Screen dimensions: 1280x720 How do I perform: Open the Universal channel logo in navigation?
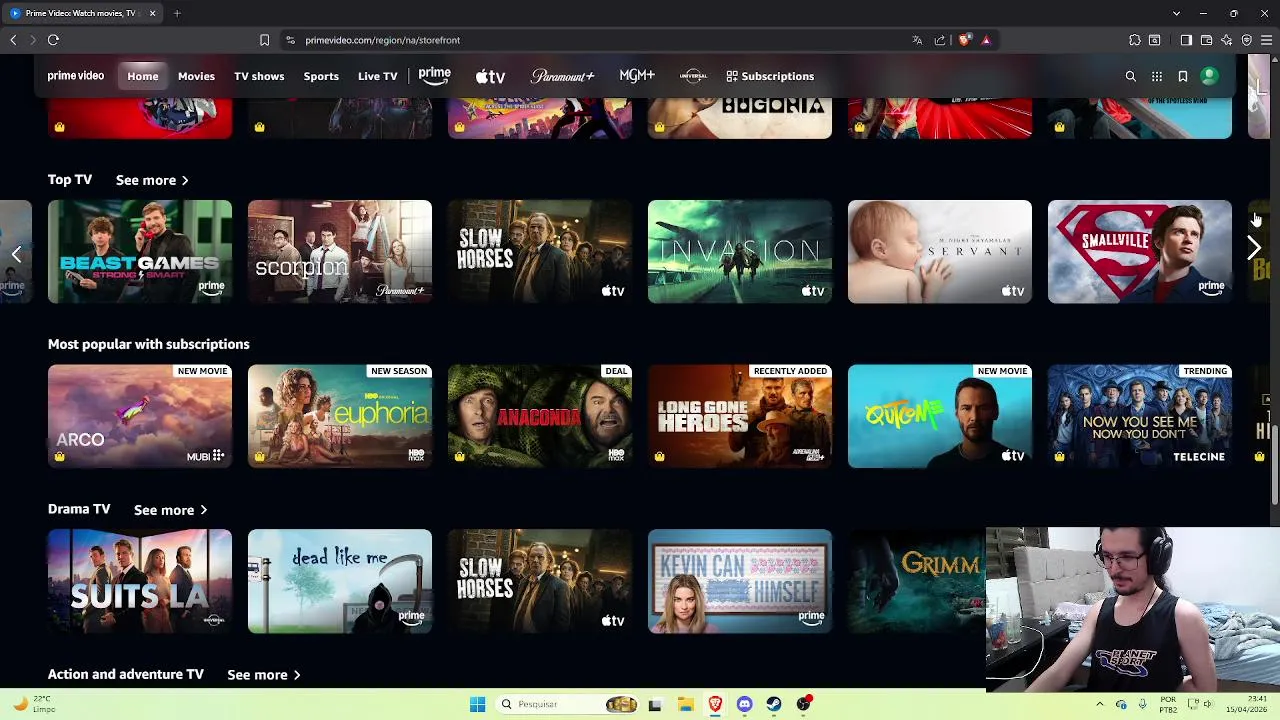[693, 76]
